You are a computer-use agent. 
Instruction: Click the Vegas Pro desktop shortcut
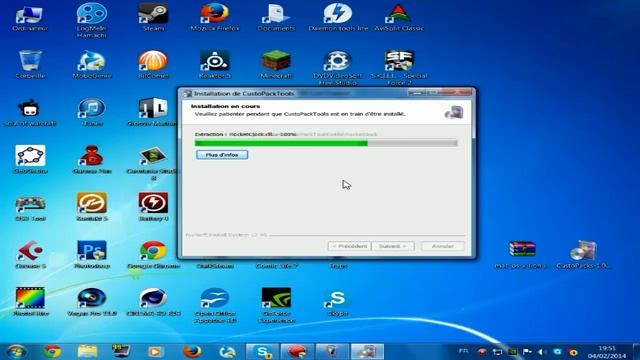coord(92,302)
